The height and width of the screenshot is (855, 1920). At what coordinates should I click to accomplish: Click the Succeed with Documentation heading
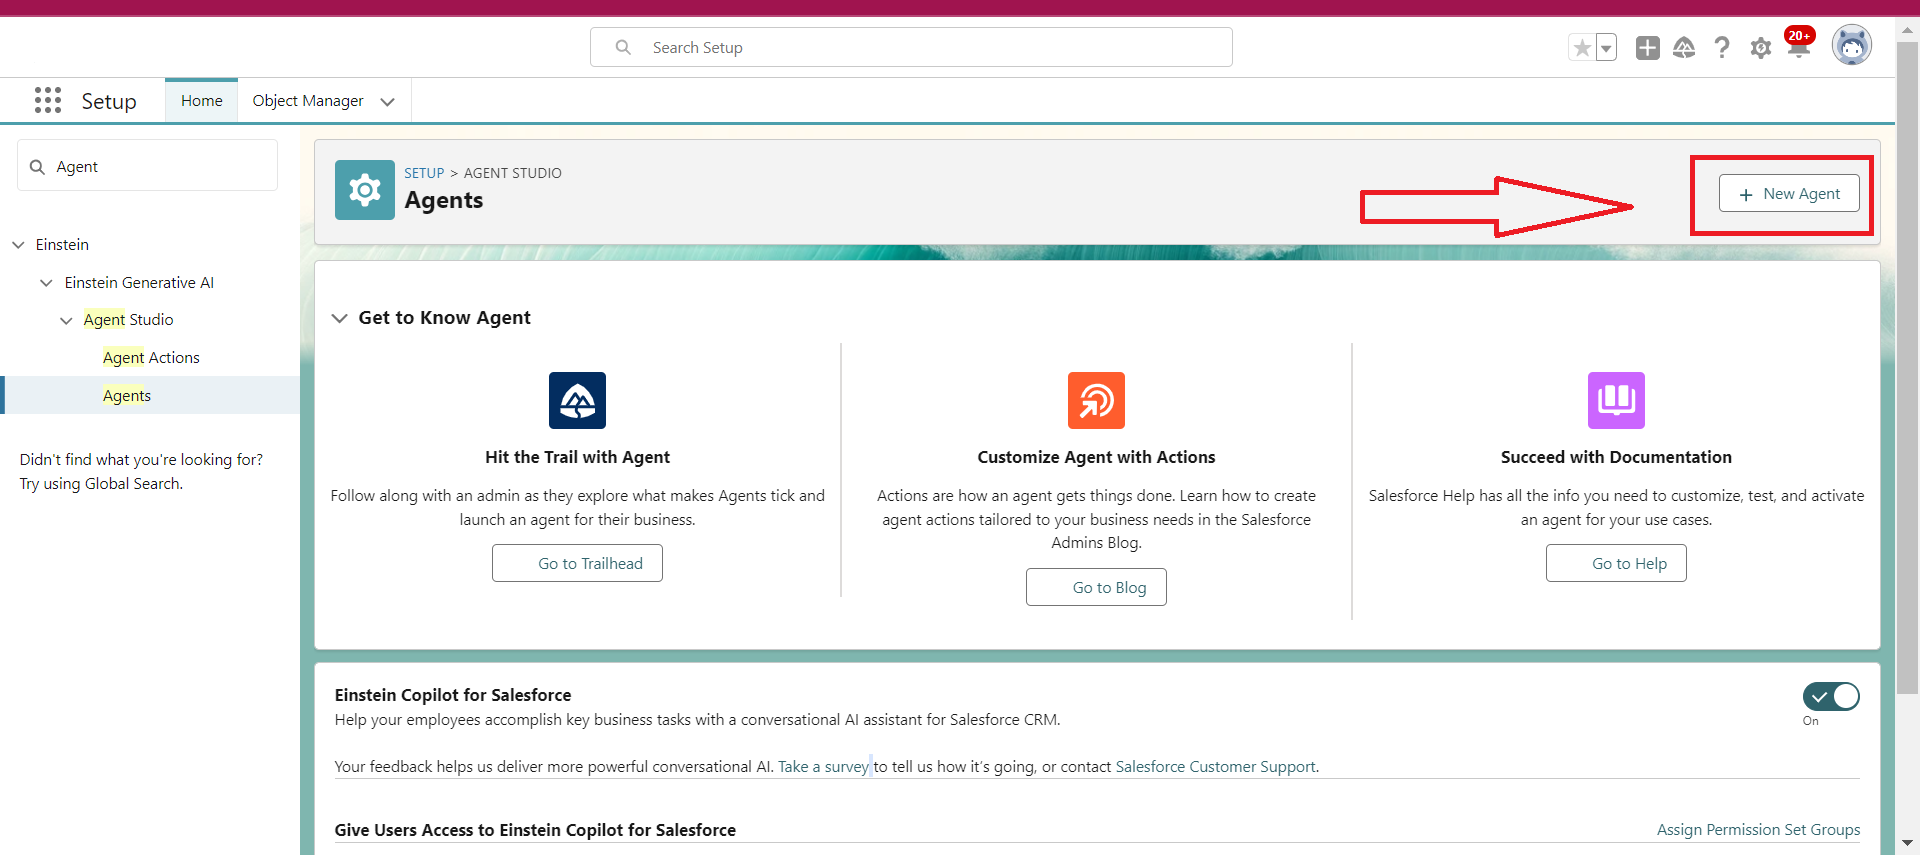1616,457
